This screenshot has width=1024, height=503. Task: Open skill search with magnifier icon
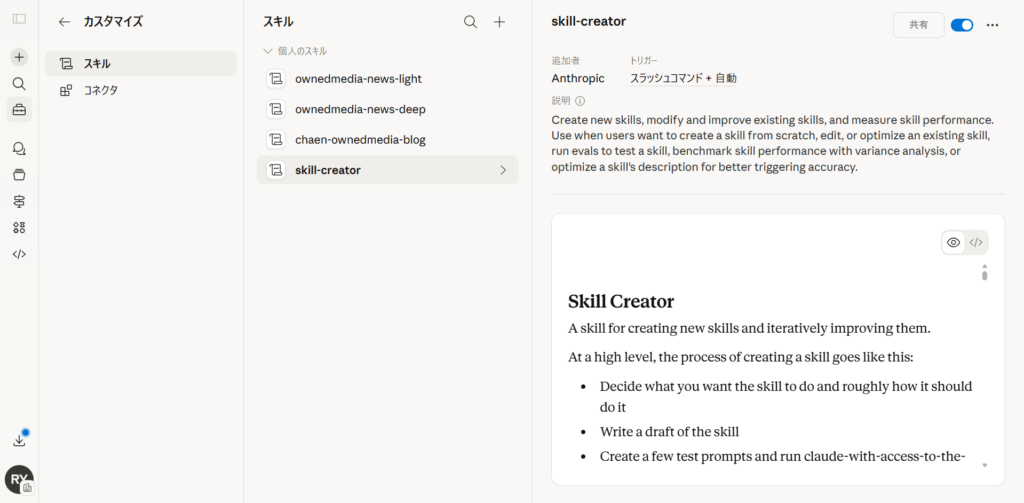click(x=470, y=22)
